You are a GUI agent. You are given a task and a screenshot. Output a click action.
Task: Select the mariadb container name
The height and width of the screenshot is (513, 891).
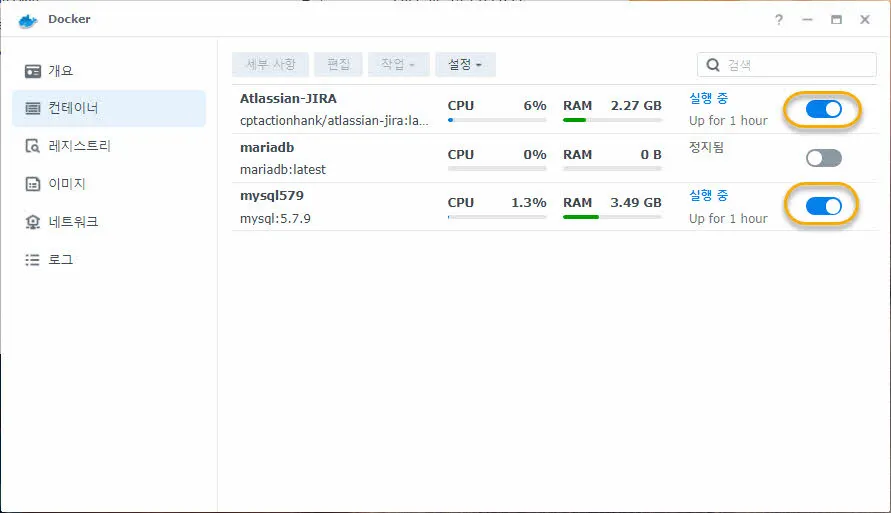267,148
